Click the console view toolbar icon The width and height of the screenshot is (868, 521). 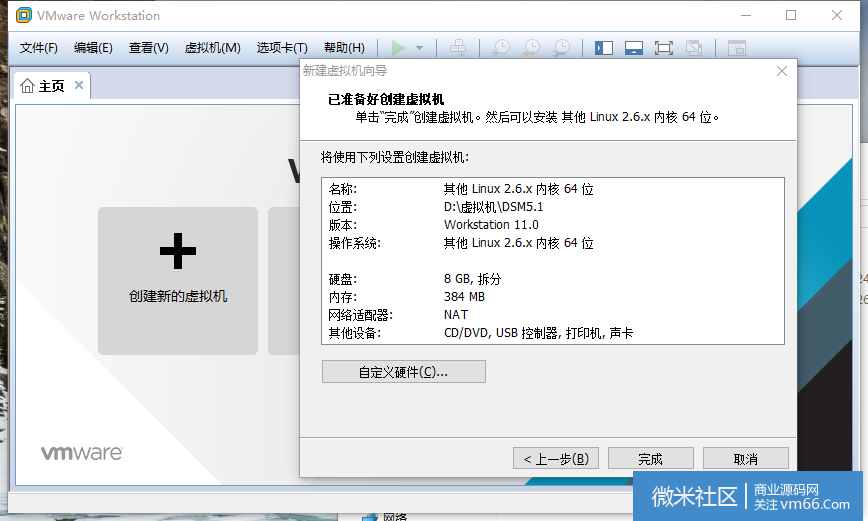coord(737,48)
